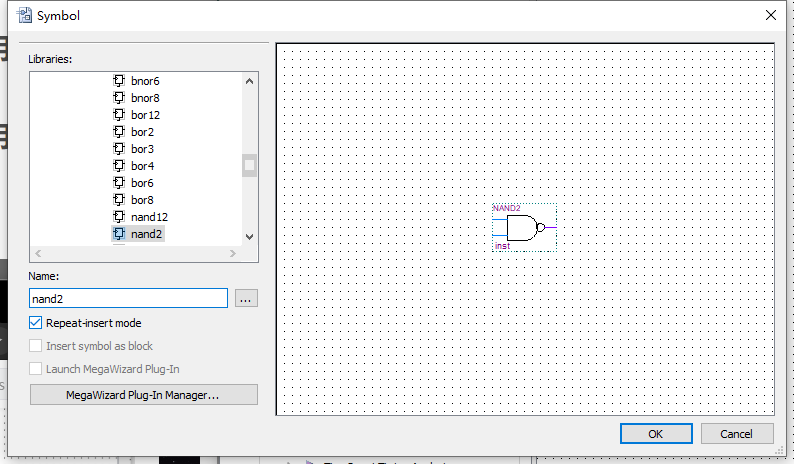Screen dimensions: 794x464
Task: Select bor3 in the libraries list
Action: click(142, 149)
